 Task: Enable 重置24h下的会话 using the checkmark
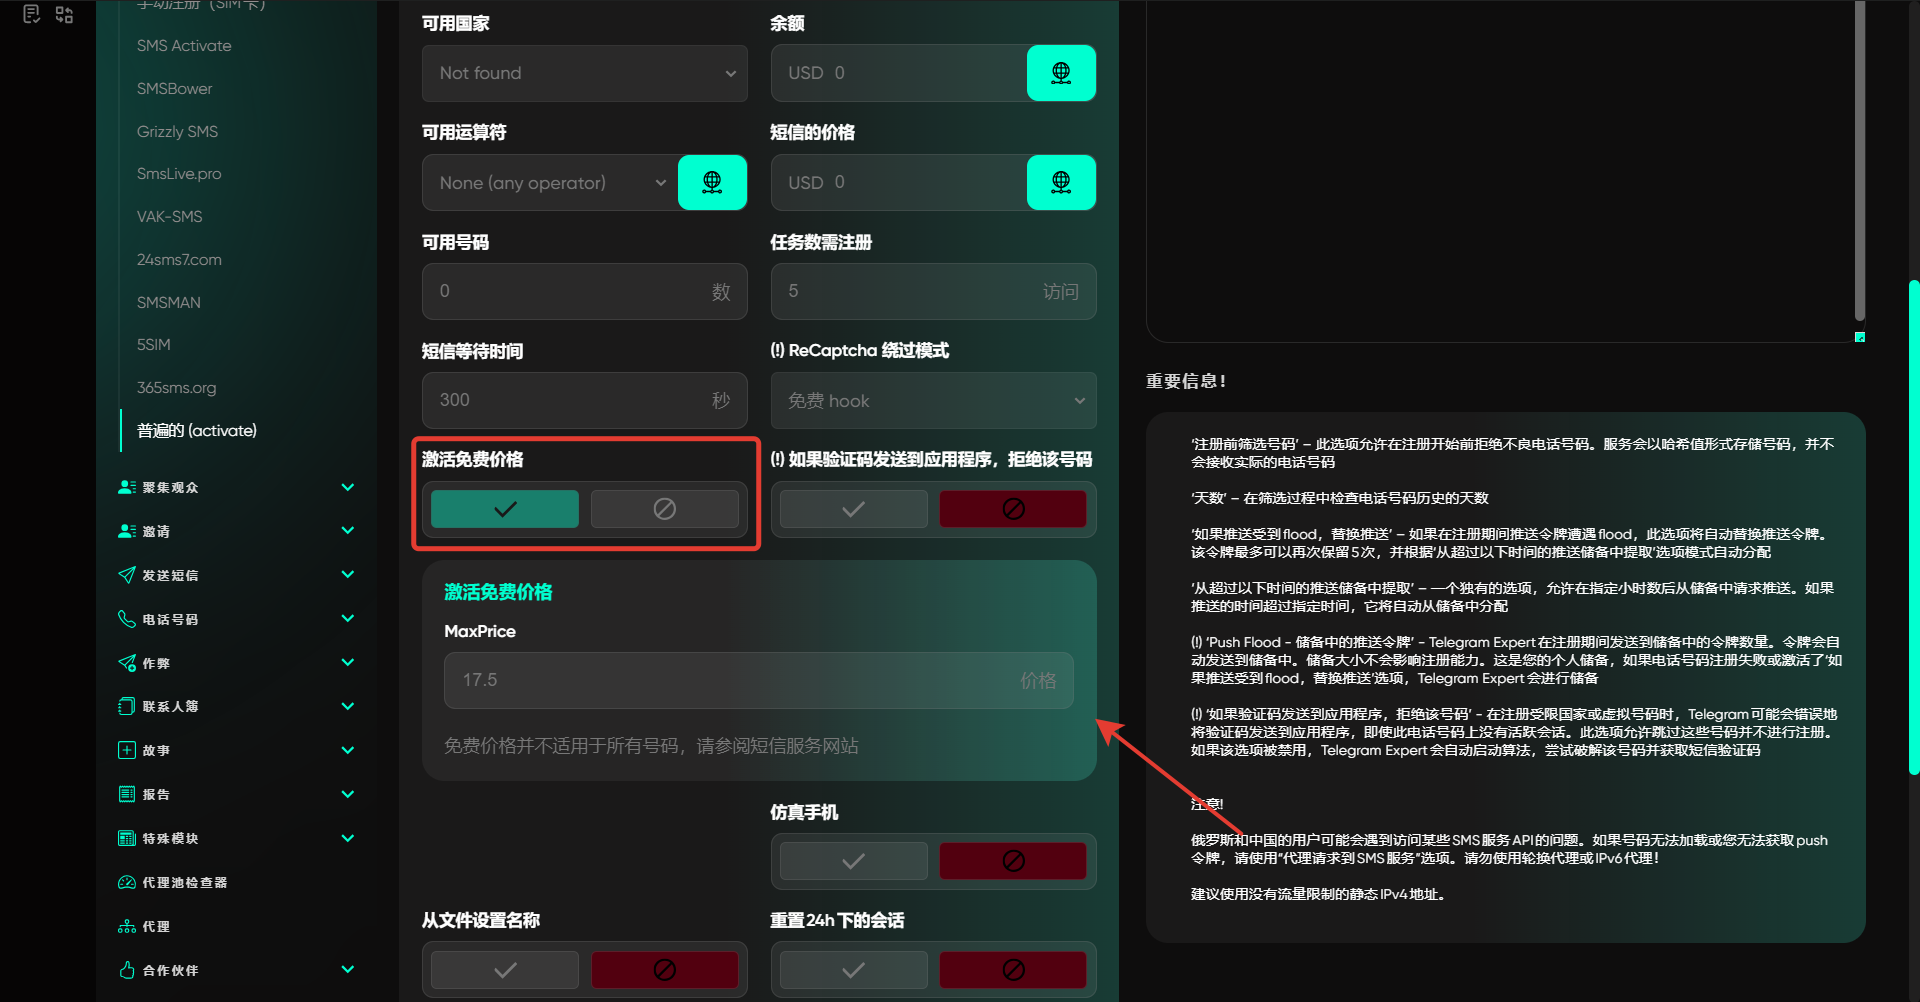pos(853,970)
